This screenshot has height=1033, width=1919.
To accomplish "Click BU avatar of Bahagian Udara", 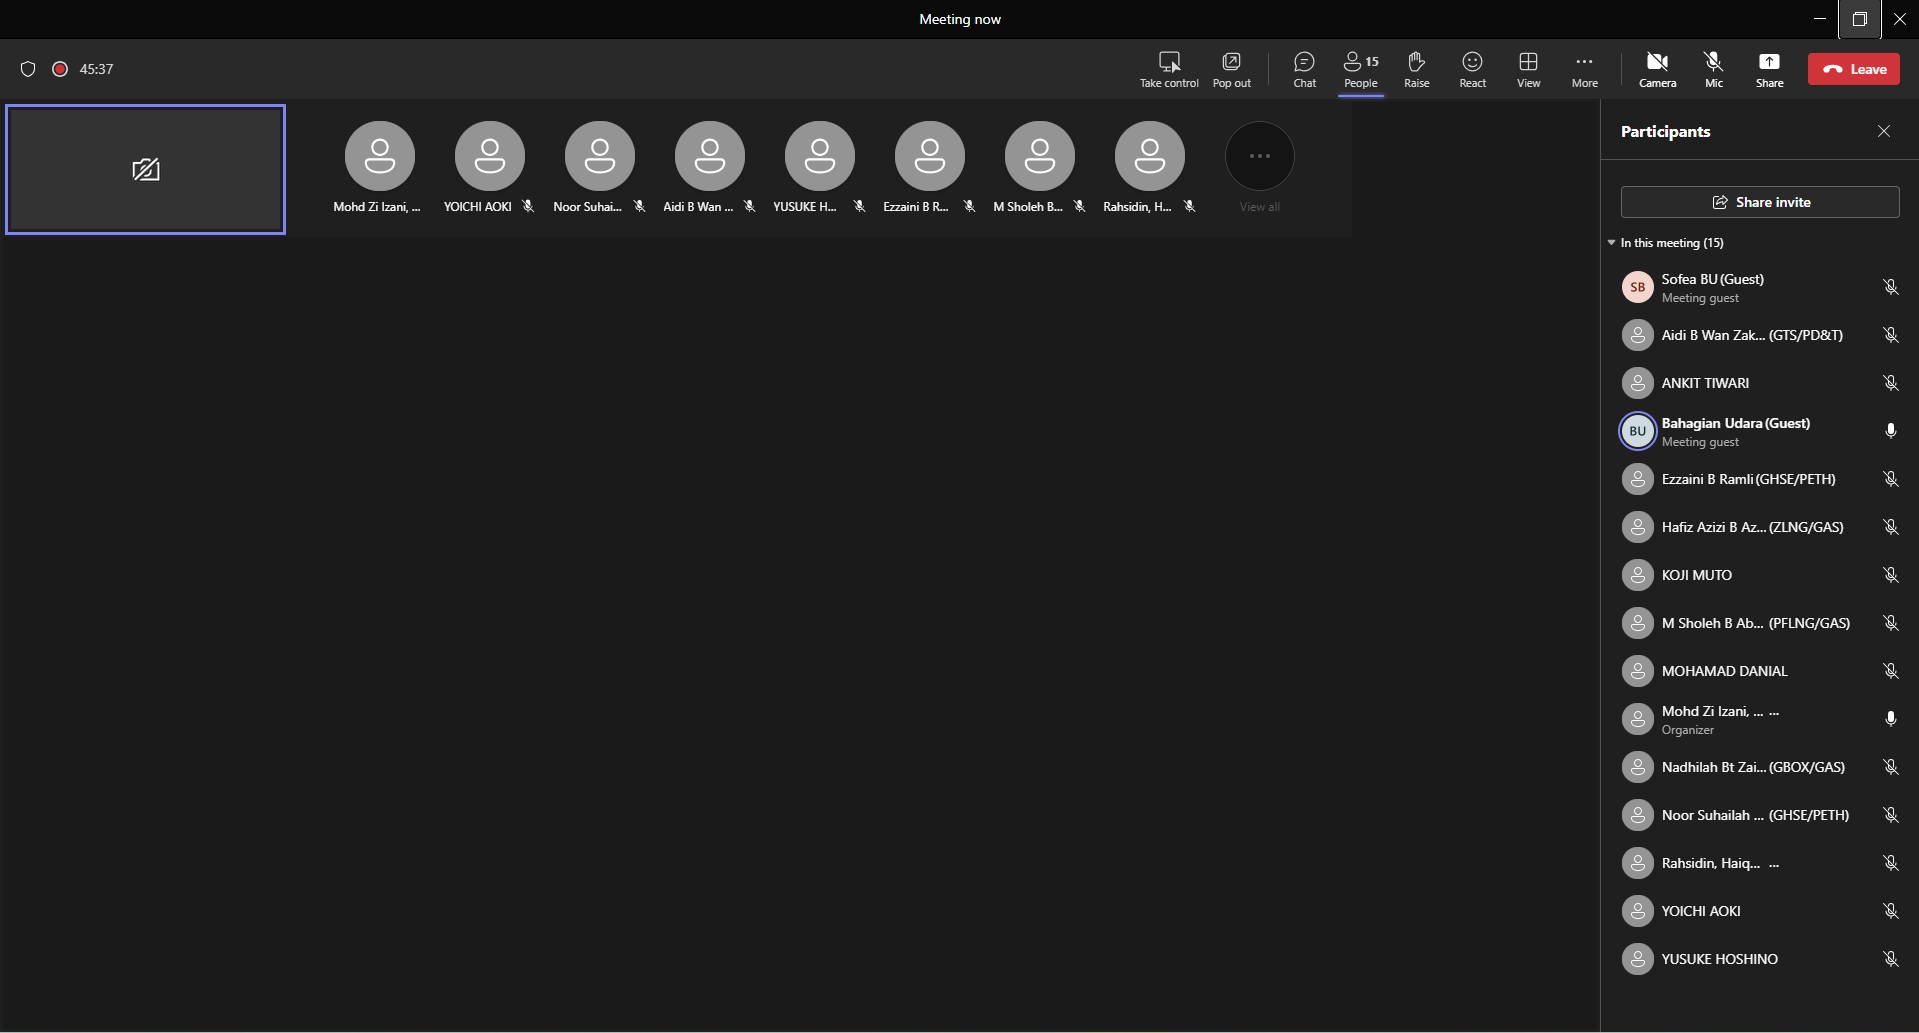I will coord(1637,431).
